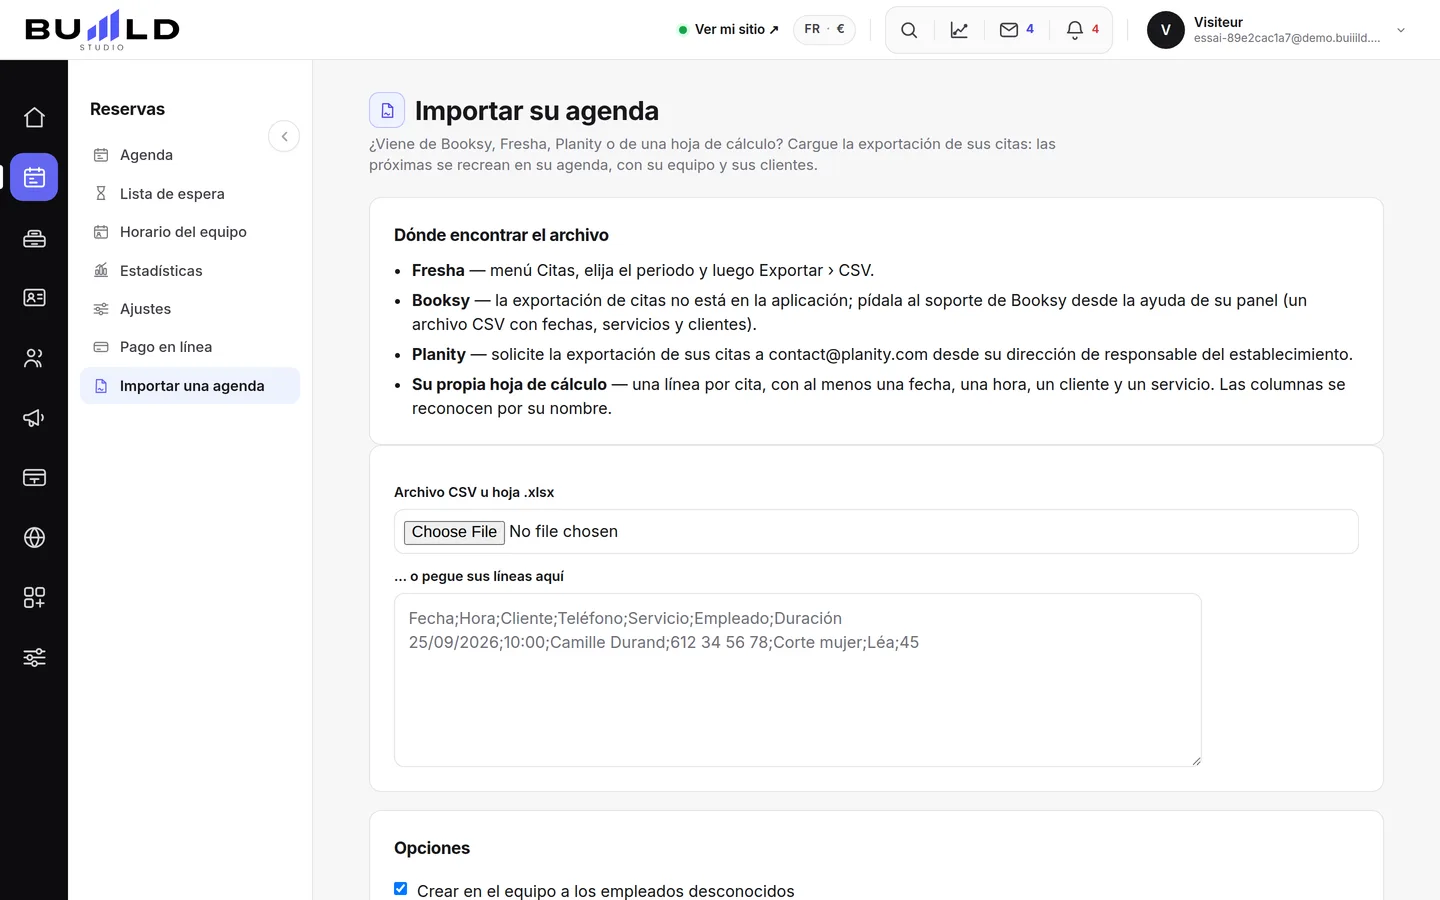Open the mail inbox with 4 messages
This screenshot has width=1440, height=900.
[1016, 30]
